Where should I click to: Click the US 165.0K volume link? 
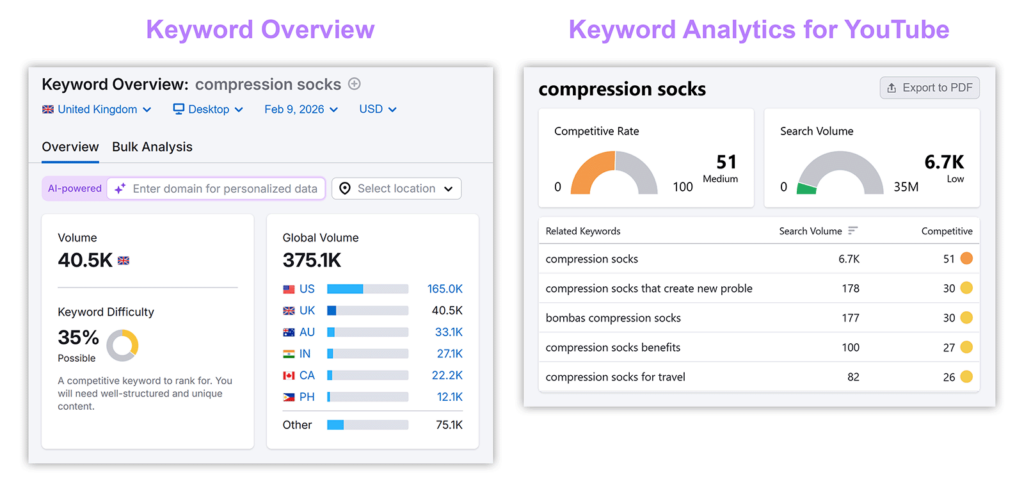pyautogui.click(x=444, y=289)
